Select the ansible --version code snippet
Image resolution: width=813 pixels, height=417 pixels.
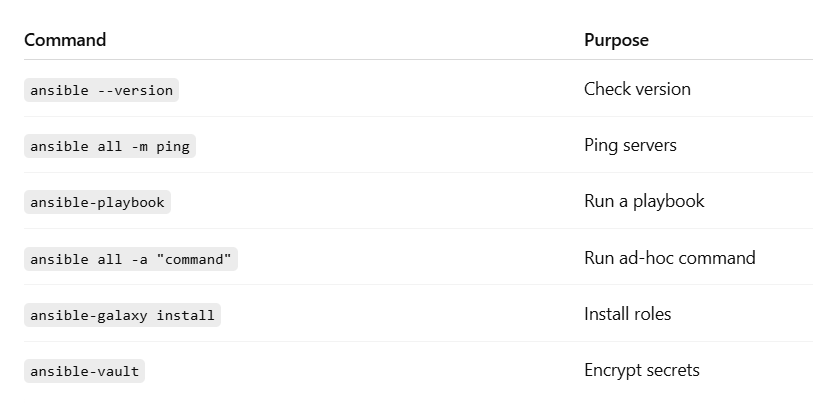pos(101,90)
